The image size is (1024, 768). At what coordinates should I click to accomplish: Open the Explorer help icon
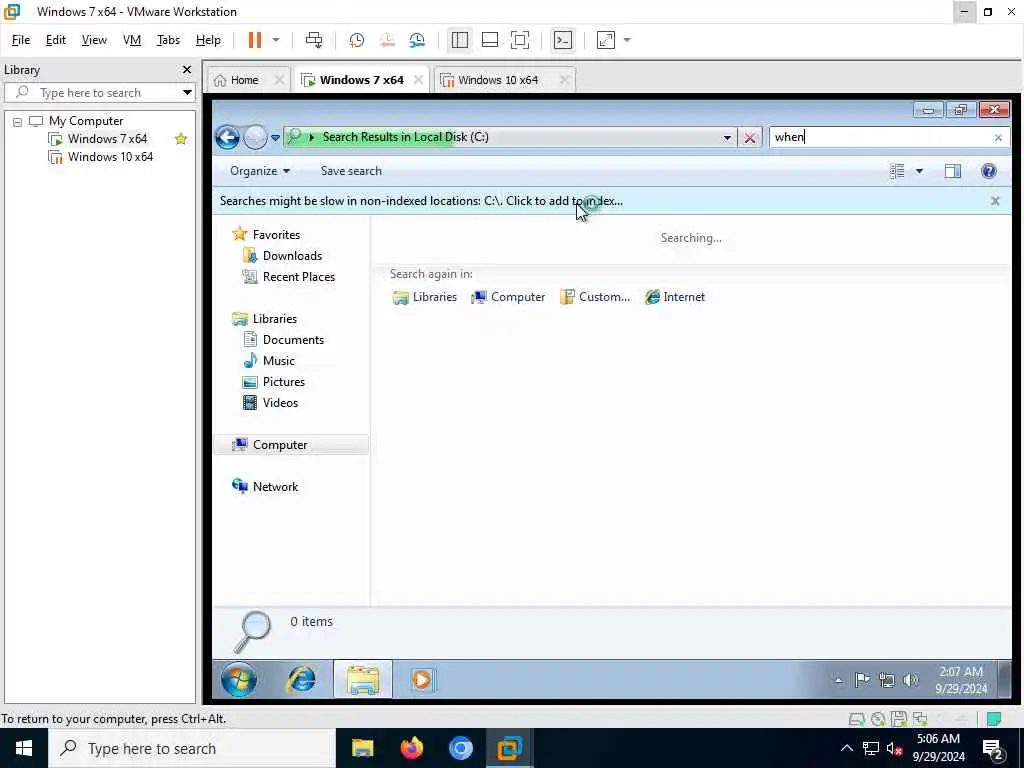(x=989, y=171)
